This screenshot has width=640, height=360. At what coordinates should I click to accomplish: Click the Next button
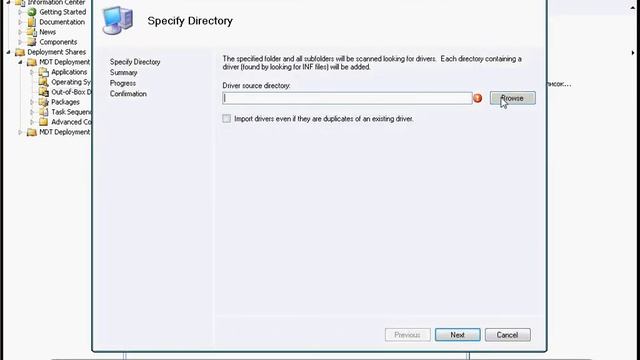point(458,335)
